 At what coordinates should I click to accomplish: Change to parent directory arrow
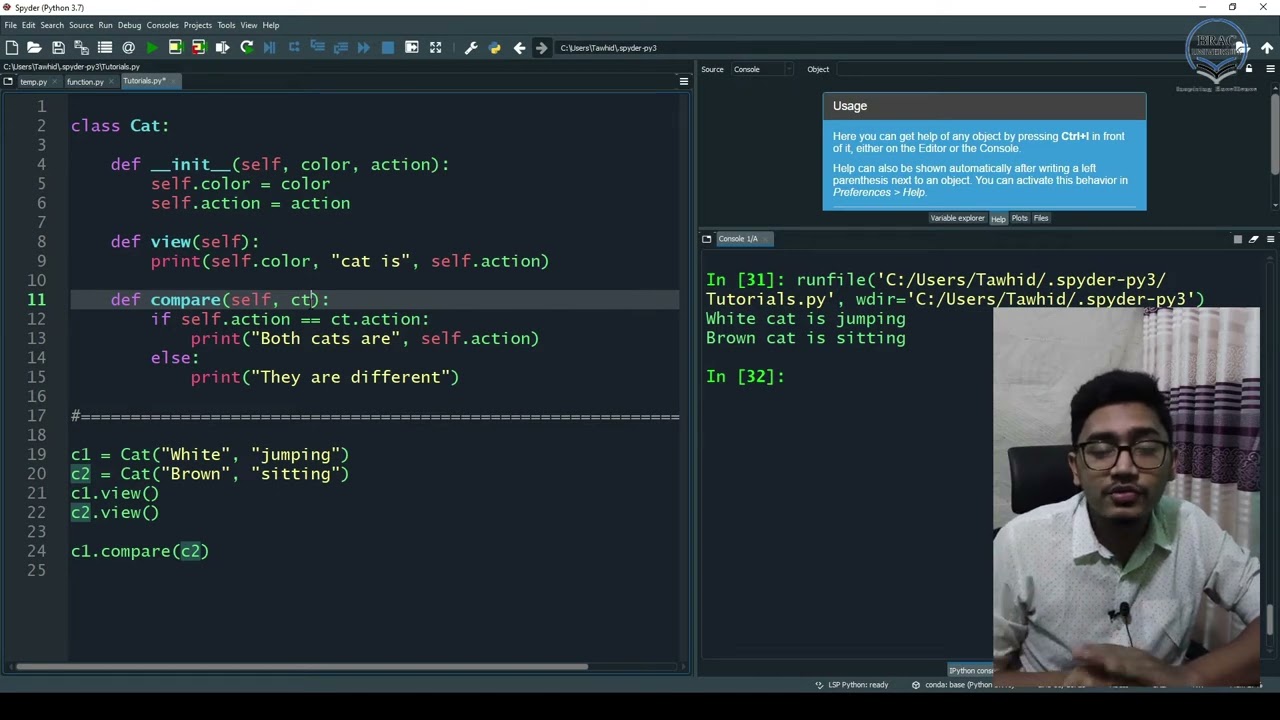coord(1267,47)
